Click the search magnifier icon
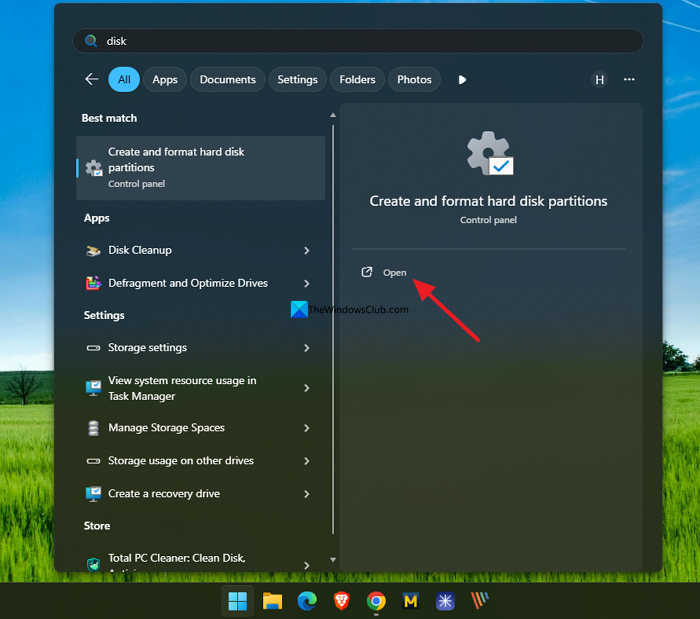Viewport: 700px width, 619px height. [x=91, y=41]
